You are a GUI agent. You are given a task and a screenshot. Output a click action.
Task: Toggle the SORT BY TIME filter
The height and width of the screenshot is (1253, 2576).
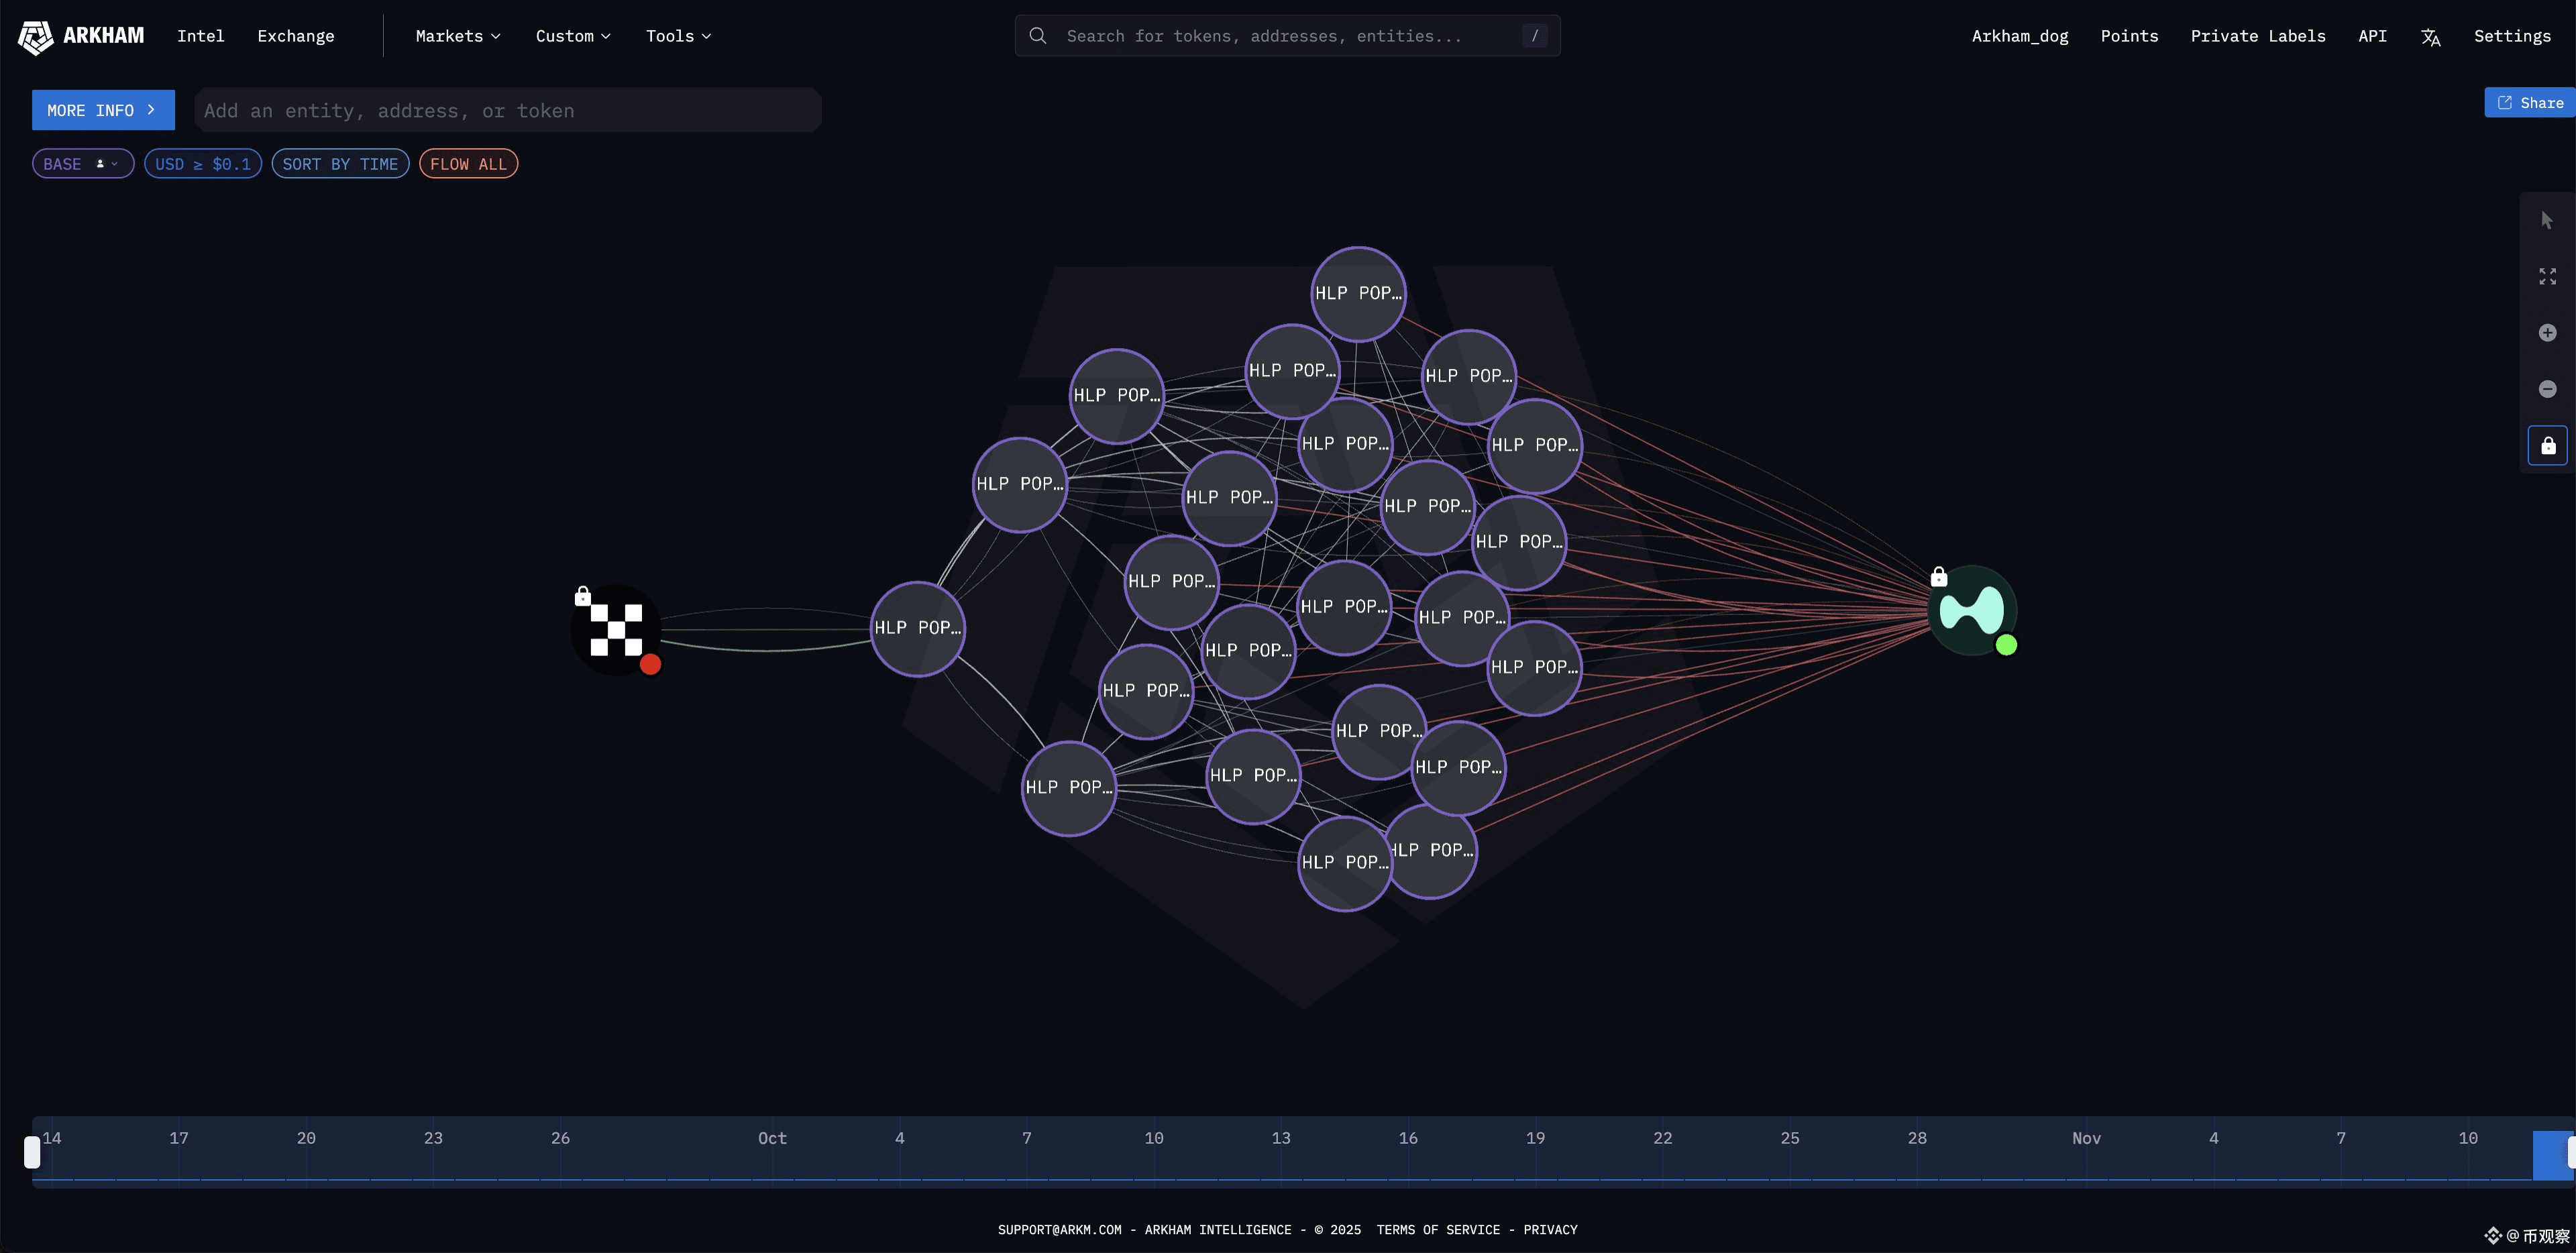340,164
